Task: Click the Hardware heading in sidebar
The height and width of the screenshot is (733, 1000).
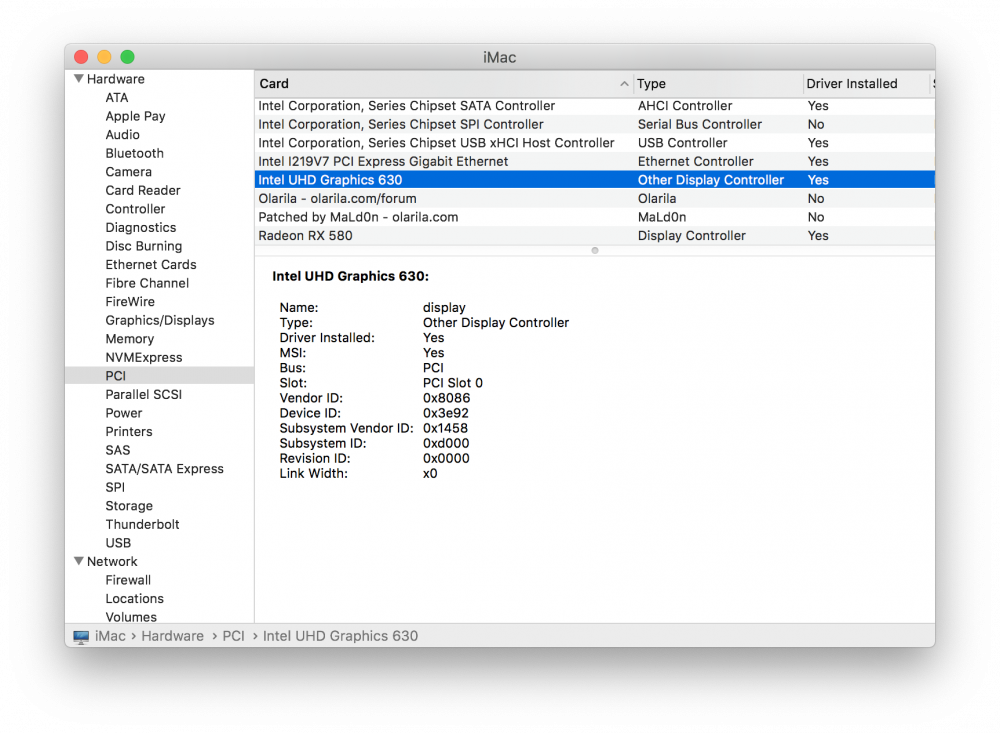Action: [x=115, y=78]
